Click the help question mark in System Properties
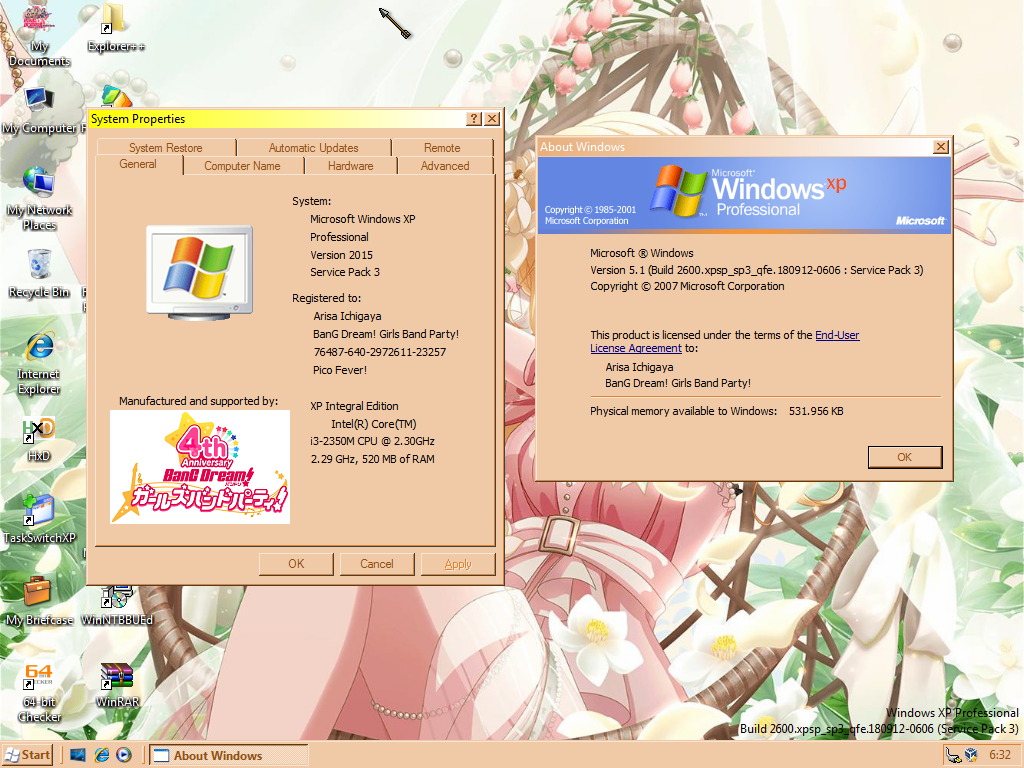Screen dimensions: 1024x768 click(x=474, y=119)
